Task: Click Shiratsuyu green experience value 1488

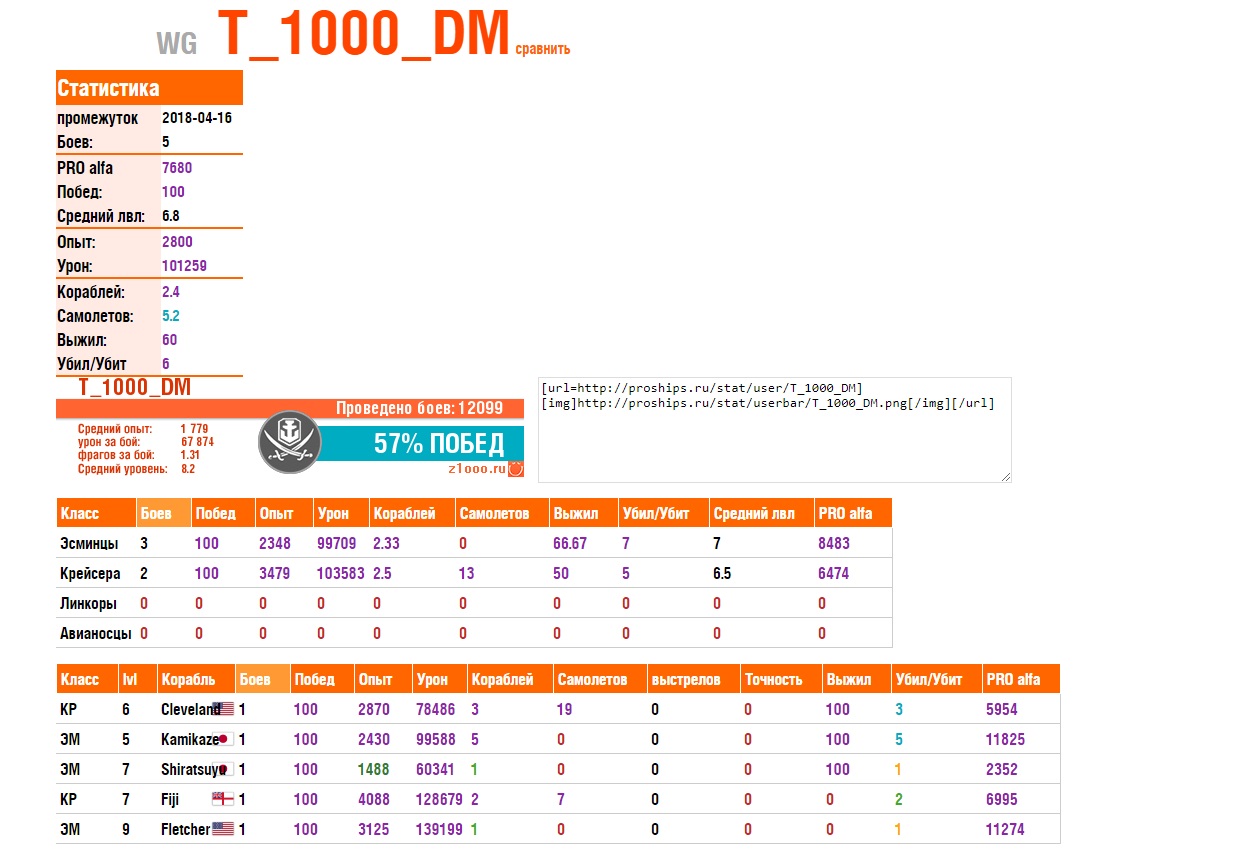Action: [374, 769]
